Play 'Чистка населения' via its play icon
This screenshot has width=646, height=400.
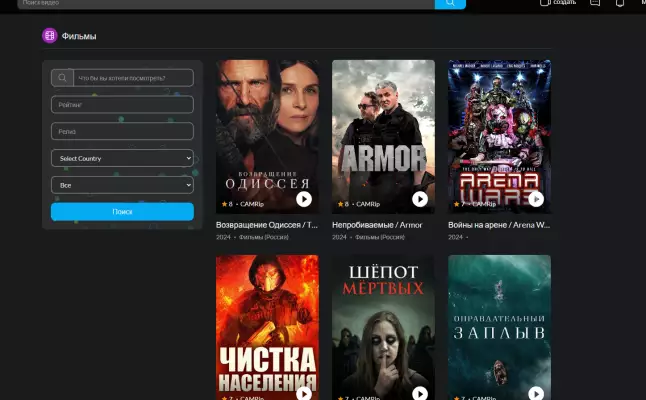(x=304, y=394)
